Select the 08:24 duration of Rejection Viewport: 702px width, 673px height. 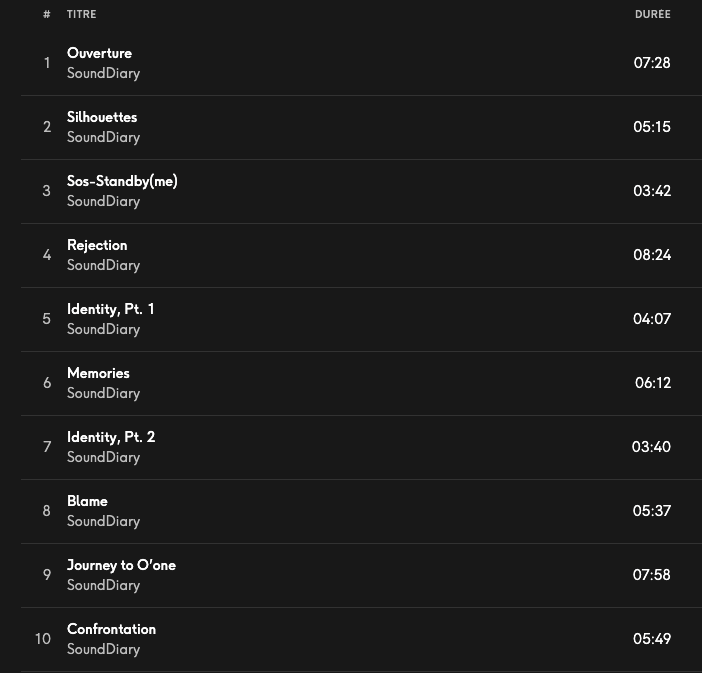(652, 255)
